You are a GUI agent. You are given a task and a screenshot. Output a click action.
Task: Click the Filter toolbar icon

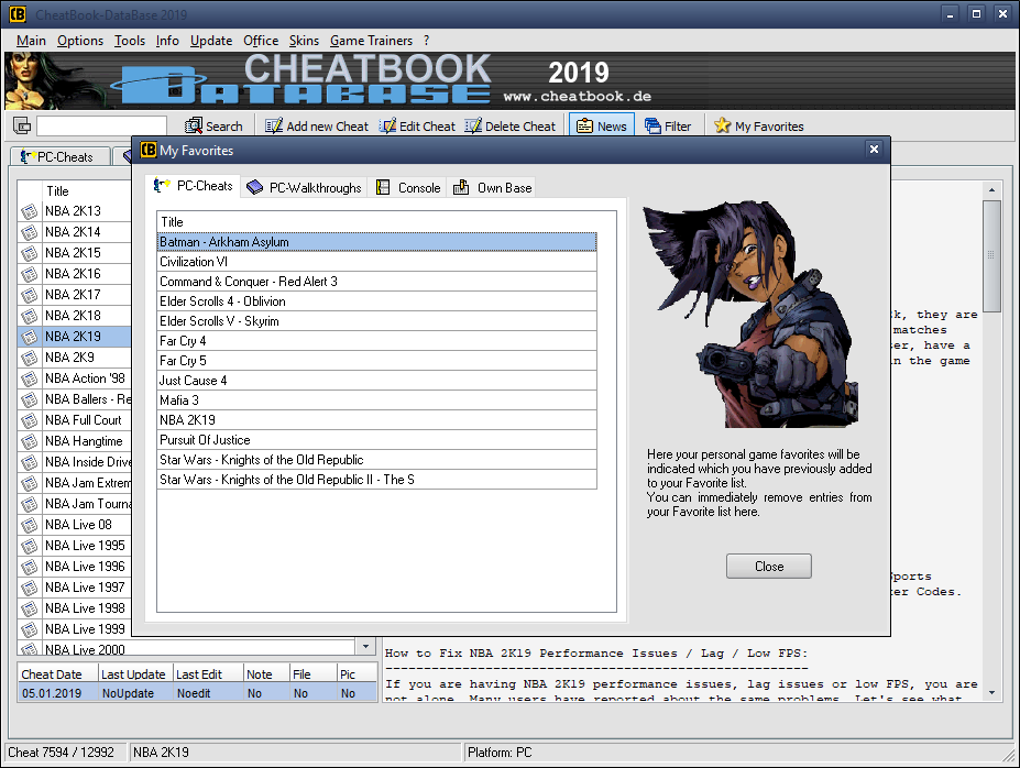coord(652,126)
